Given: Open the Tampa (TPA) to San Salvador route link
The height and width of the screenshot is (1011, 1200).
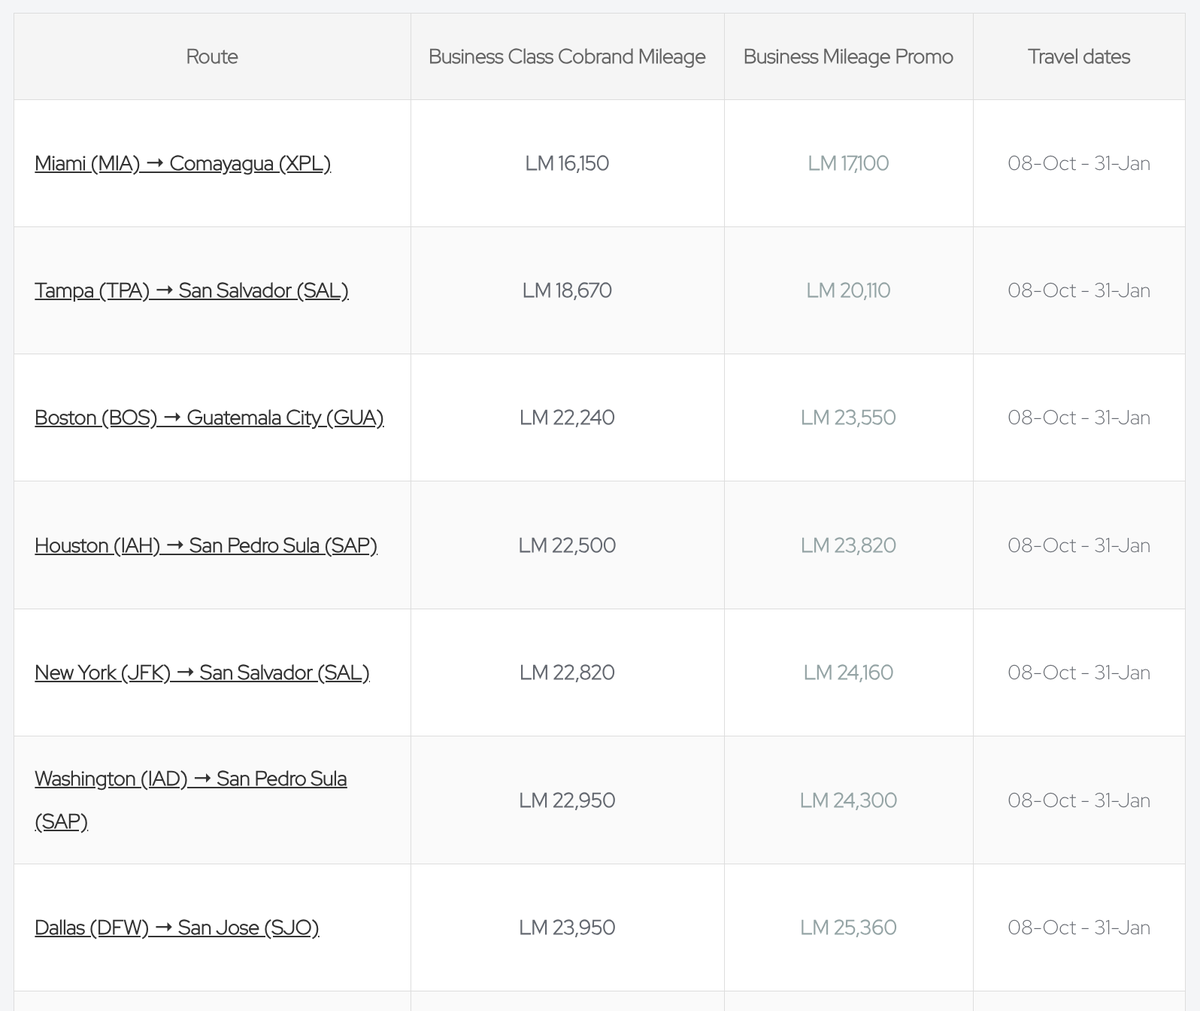Looking at the screenshot, I should coord(191,290).
